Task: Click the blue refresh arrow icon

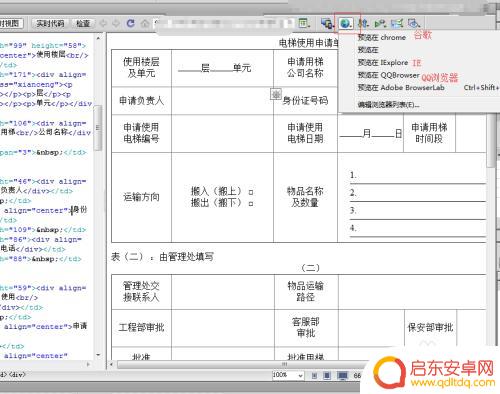Action: coord(130,23)
